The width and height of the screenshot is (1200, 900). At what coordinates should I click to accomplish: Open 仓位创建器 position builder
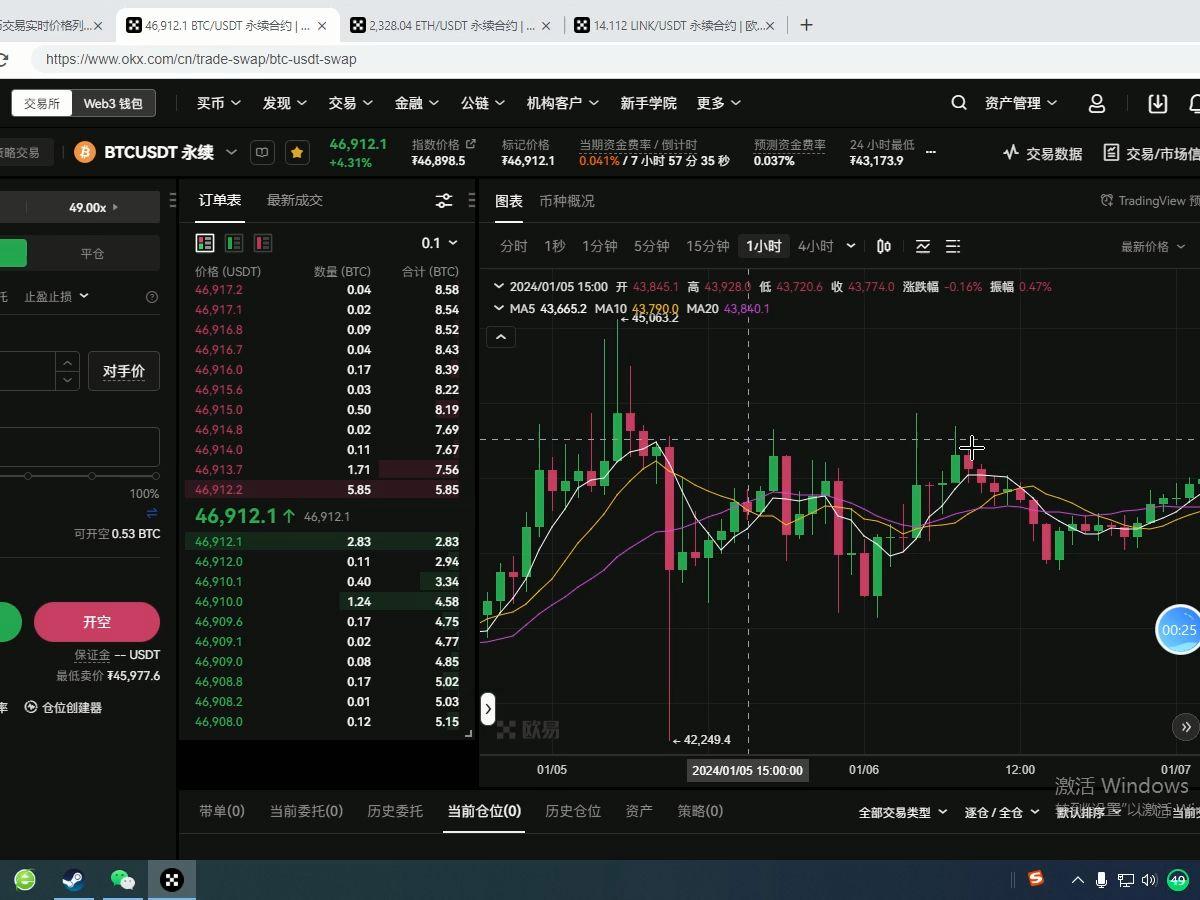(63, 707)
